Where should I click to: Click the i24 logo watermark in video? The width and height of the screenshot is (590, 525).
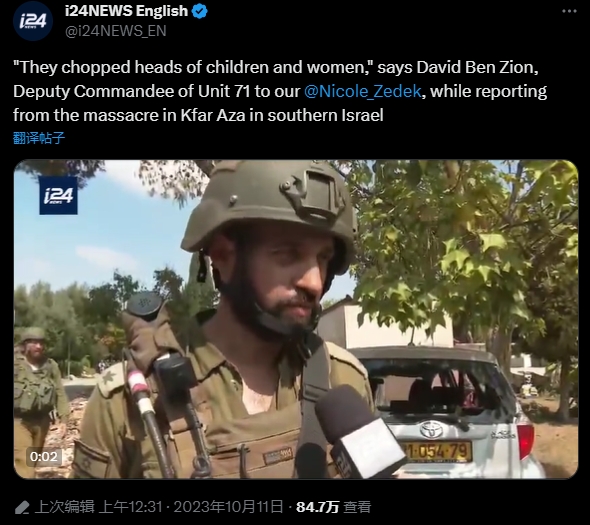58,196
